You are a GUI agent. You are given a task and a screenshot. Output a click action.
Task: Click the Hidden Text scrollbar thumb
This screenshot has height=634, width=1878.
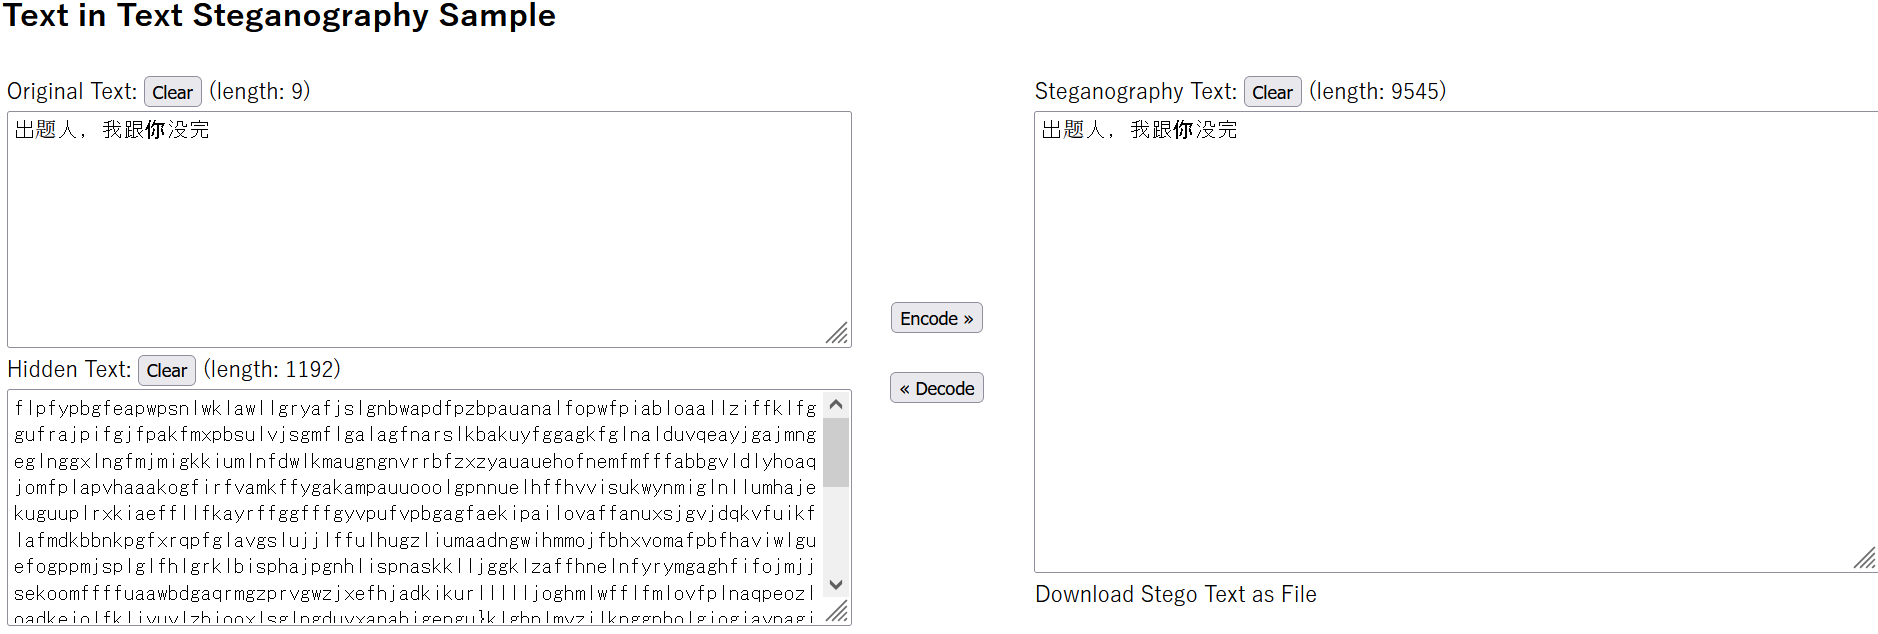(x=837, y=453)
